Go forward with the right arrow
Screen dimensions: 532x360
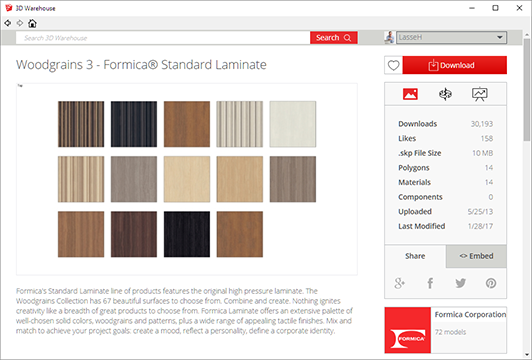tap(20, 23)
